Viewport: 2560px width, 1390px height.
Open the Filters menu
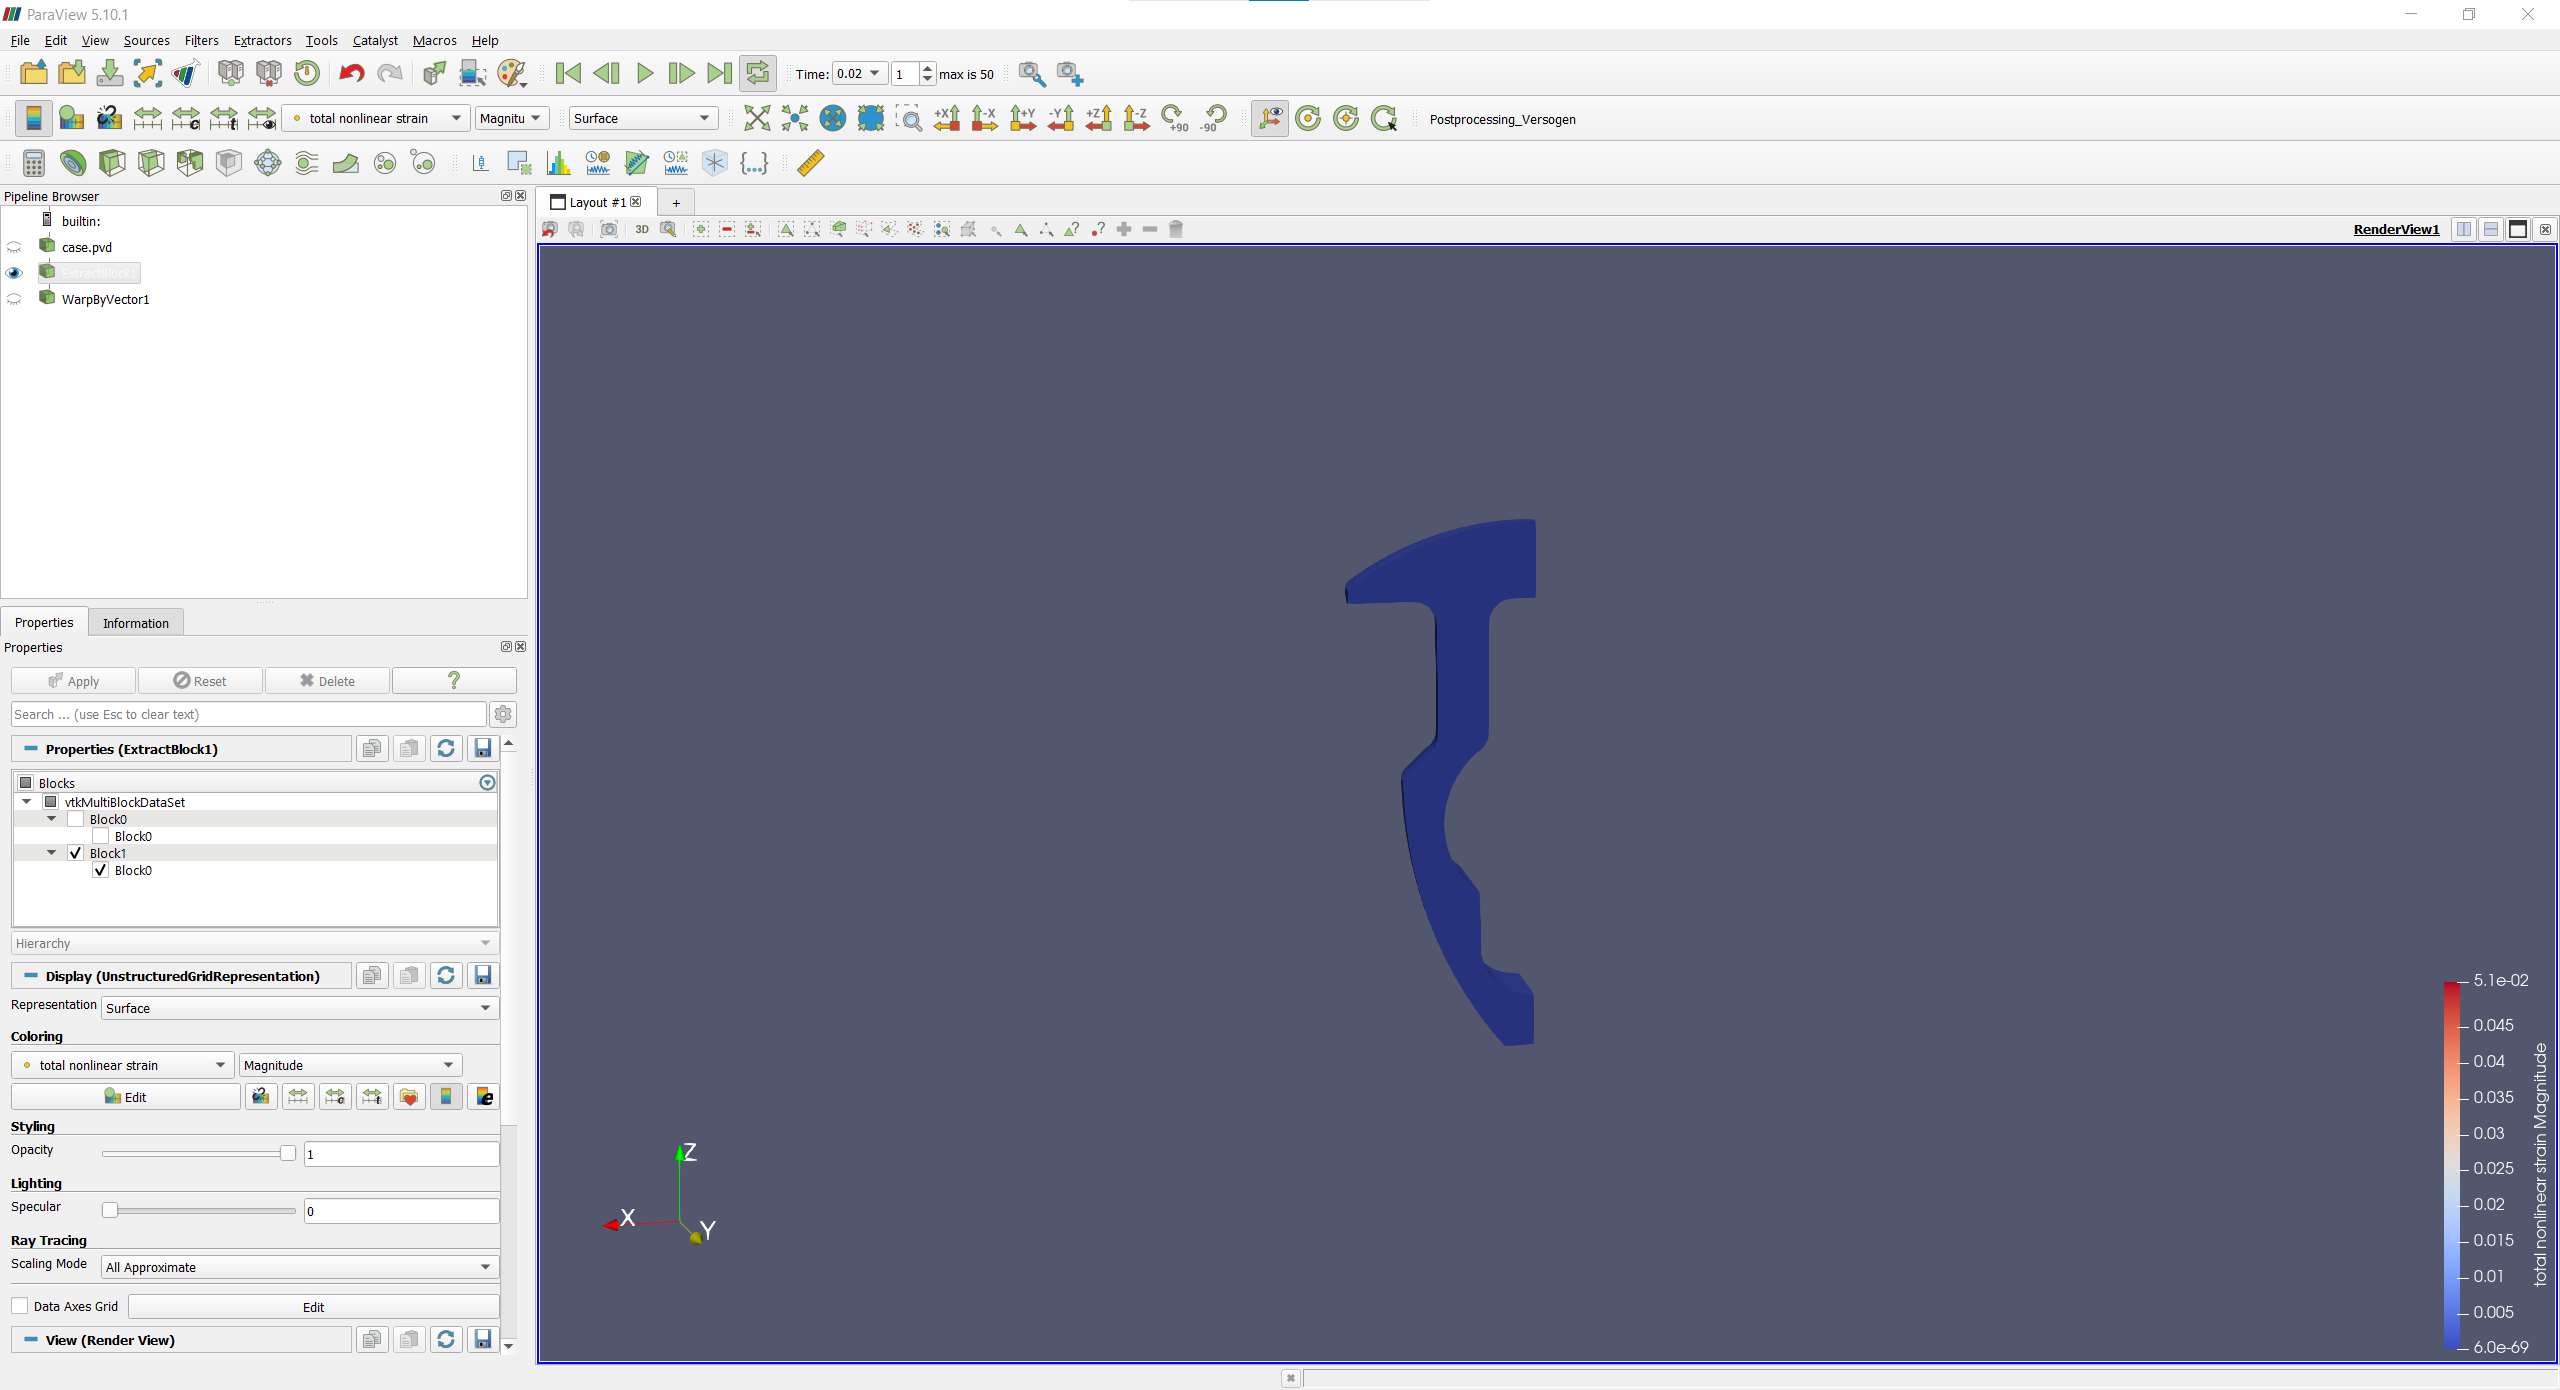coord(200,40)
